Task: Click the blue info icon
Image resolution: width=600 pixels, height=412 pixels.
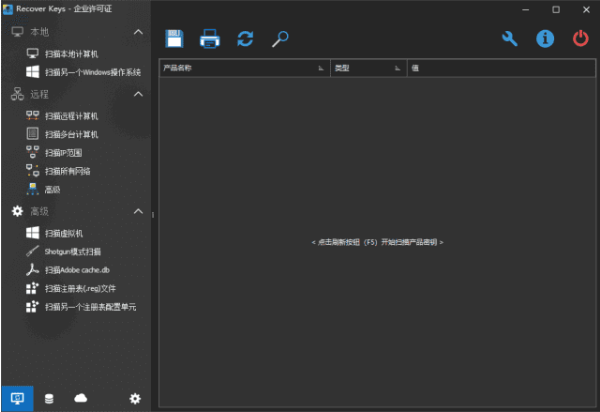Action: pyautogui.click(x=545, y=39)
